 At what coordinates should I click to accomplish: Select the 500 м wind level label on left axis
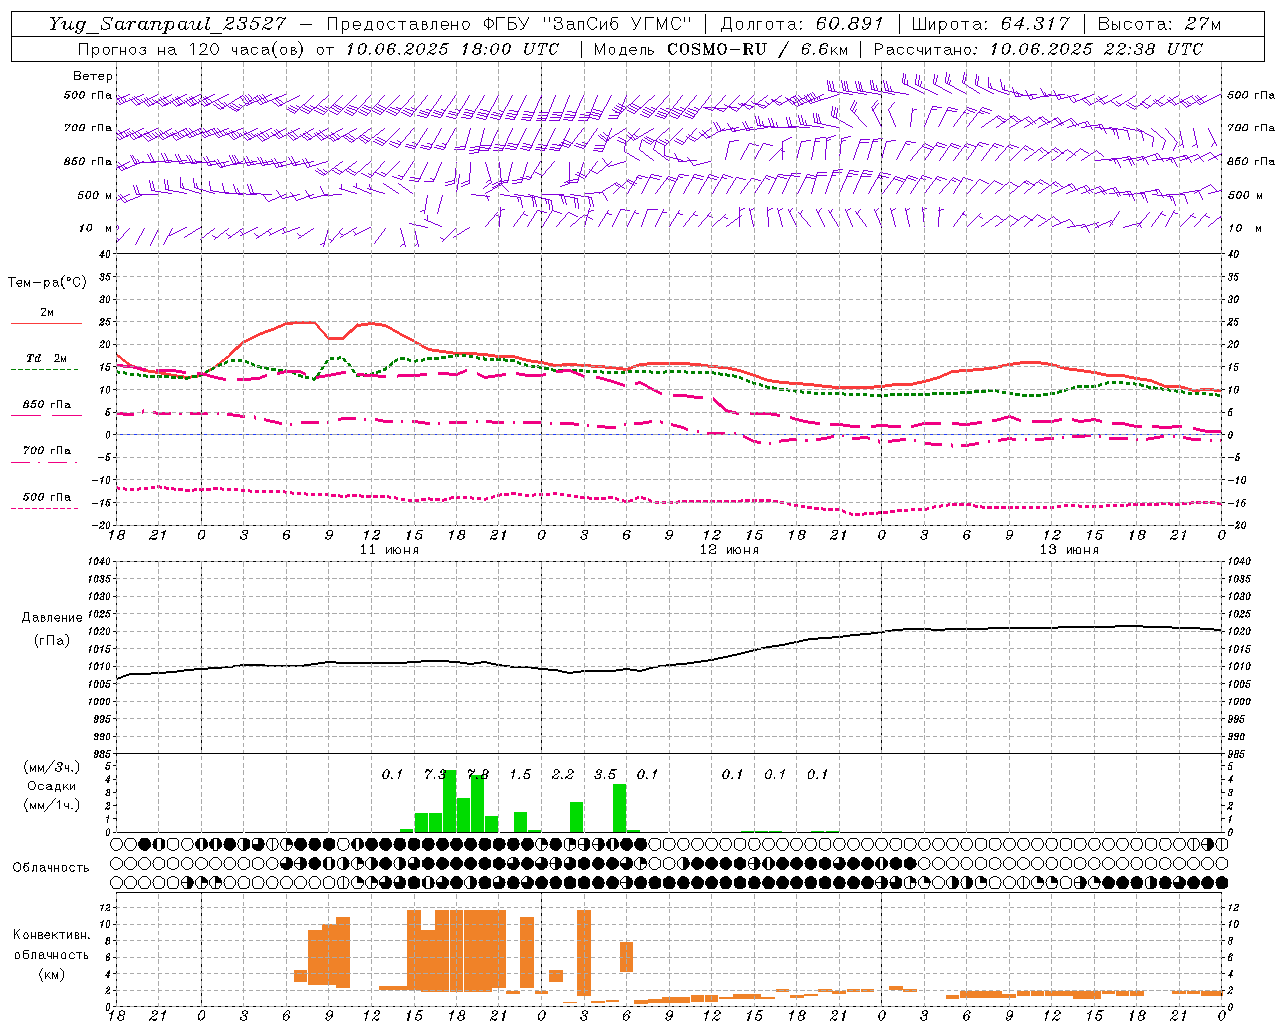(95, 195)
